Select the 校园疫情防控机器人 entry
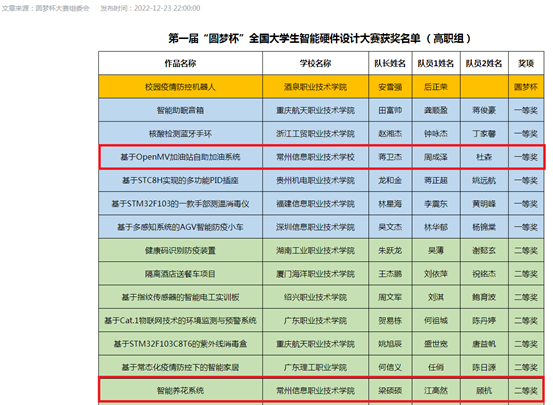The image size is (553, 405). click(x=180, y=87)
